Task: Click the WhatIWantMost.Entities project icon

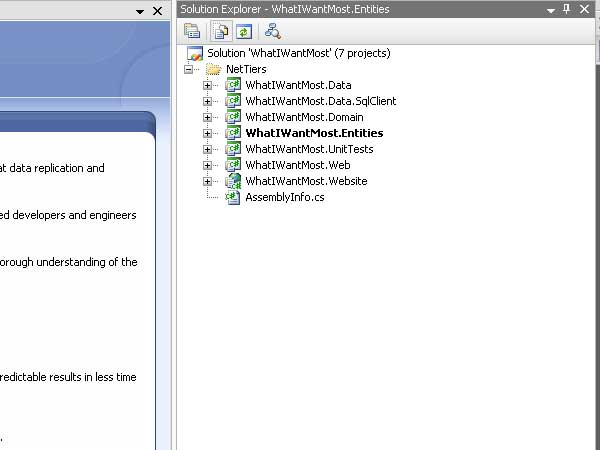Action: 233,133
